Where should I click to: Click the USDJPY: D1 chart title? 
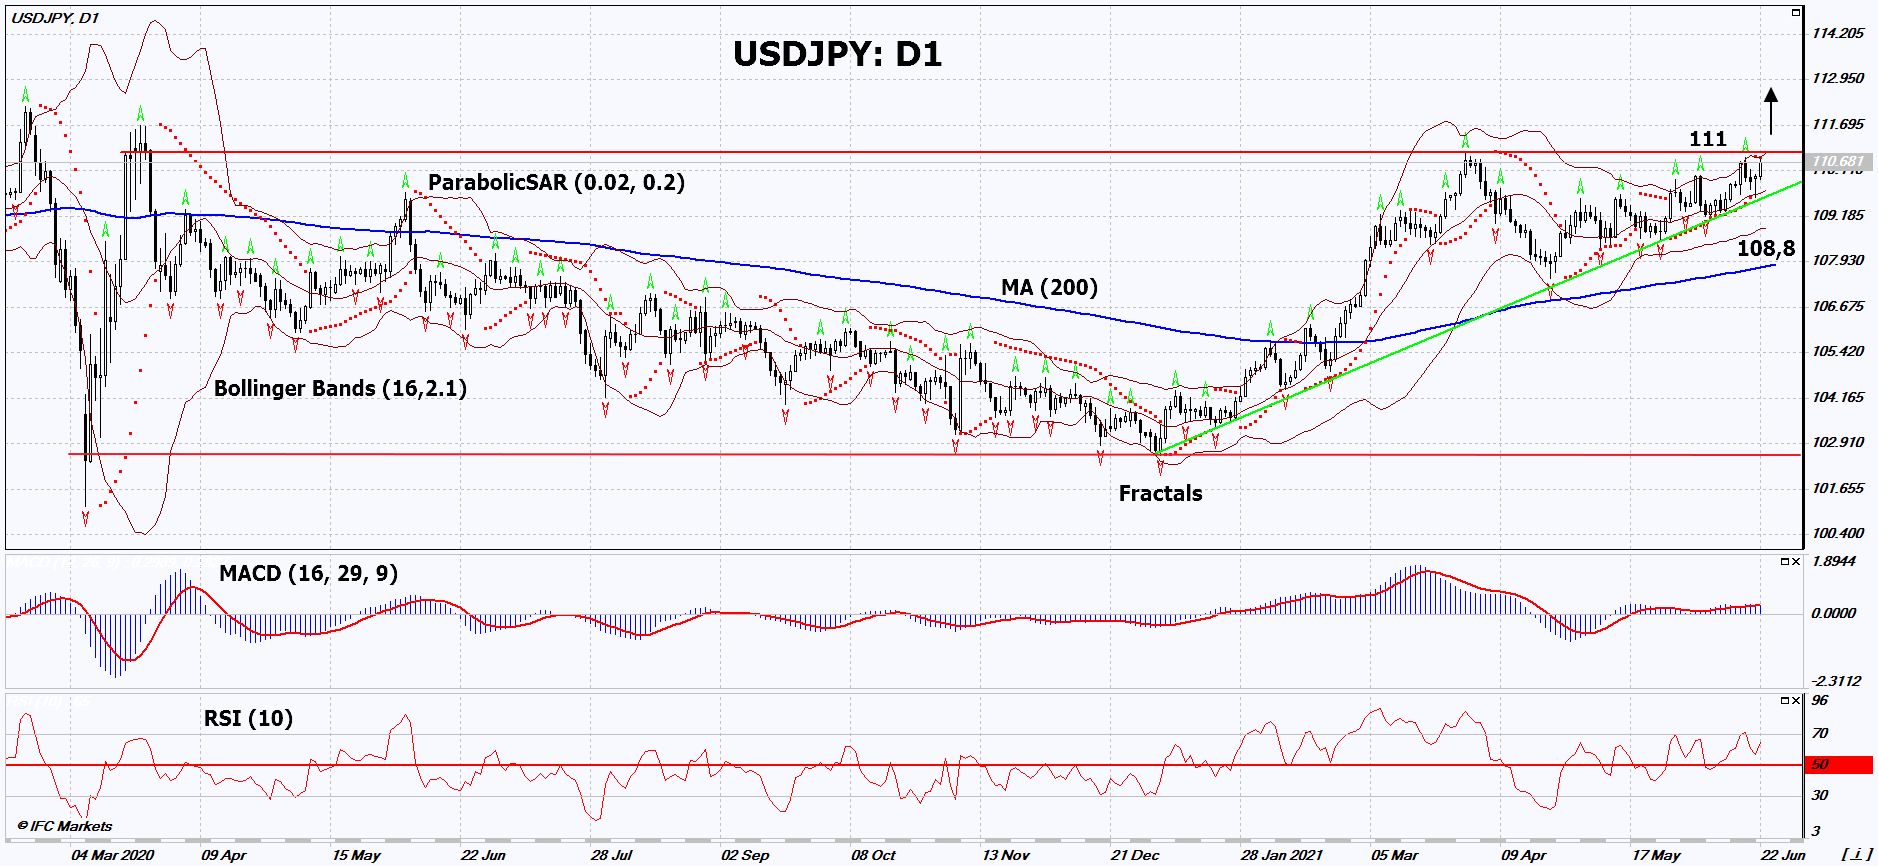(837, 54)
